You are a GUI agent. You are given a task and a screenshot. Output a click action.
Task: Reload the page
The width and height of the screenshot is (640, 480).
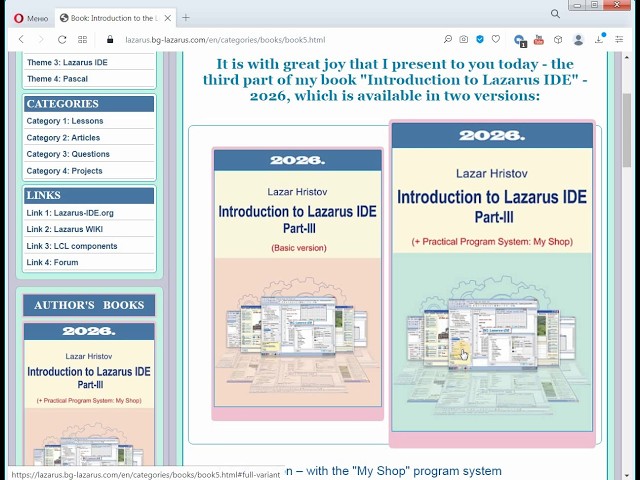62,40
